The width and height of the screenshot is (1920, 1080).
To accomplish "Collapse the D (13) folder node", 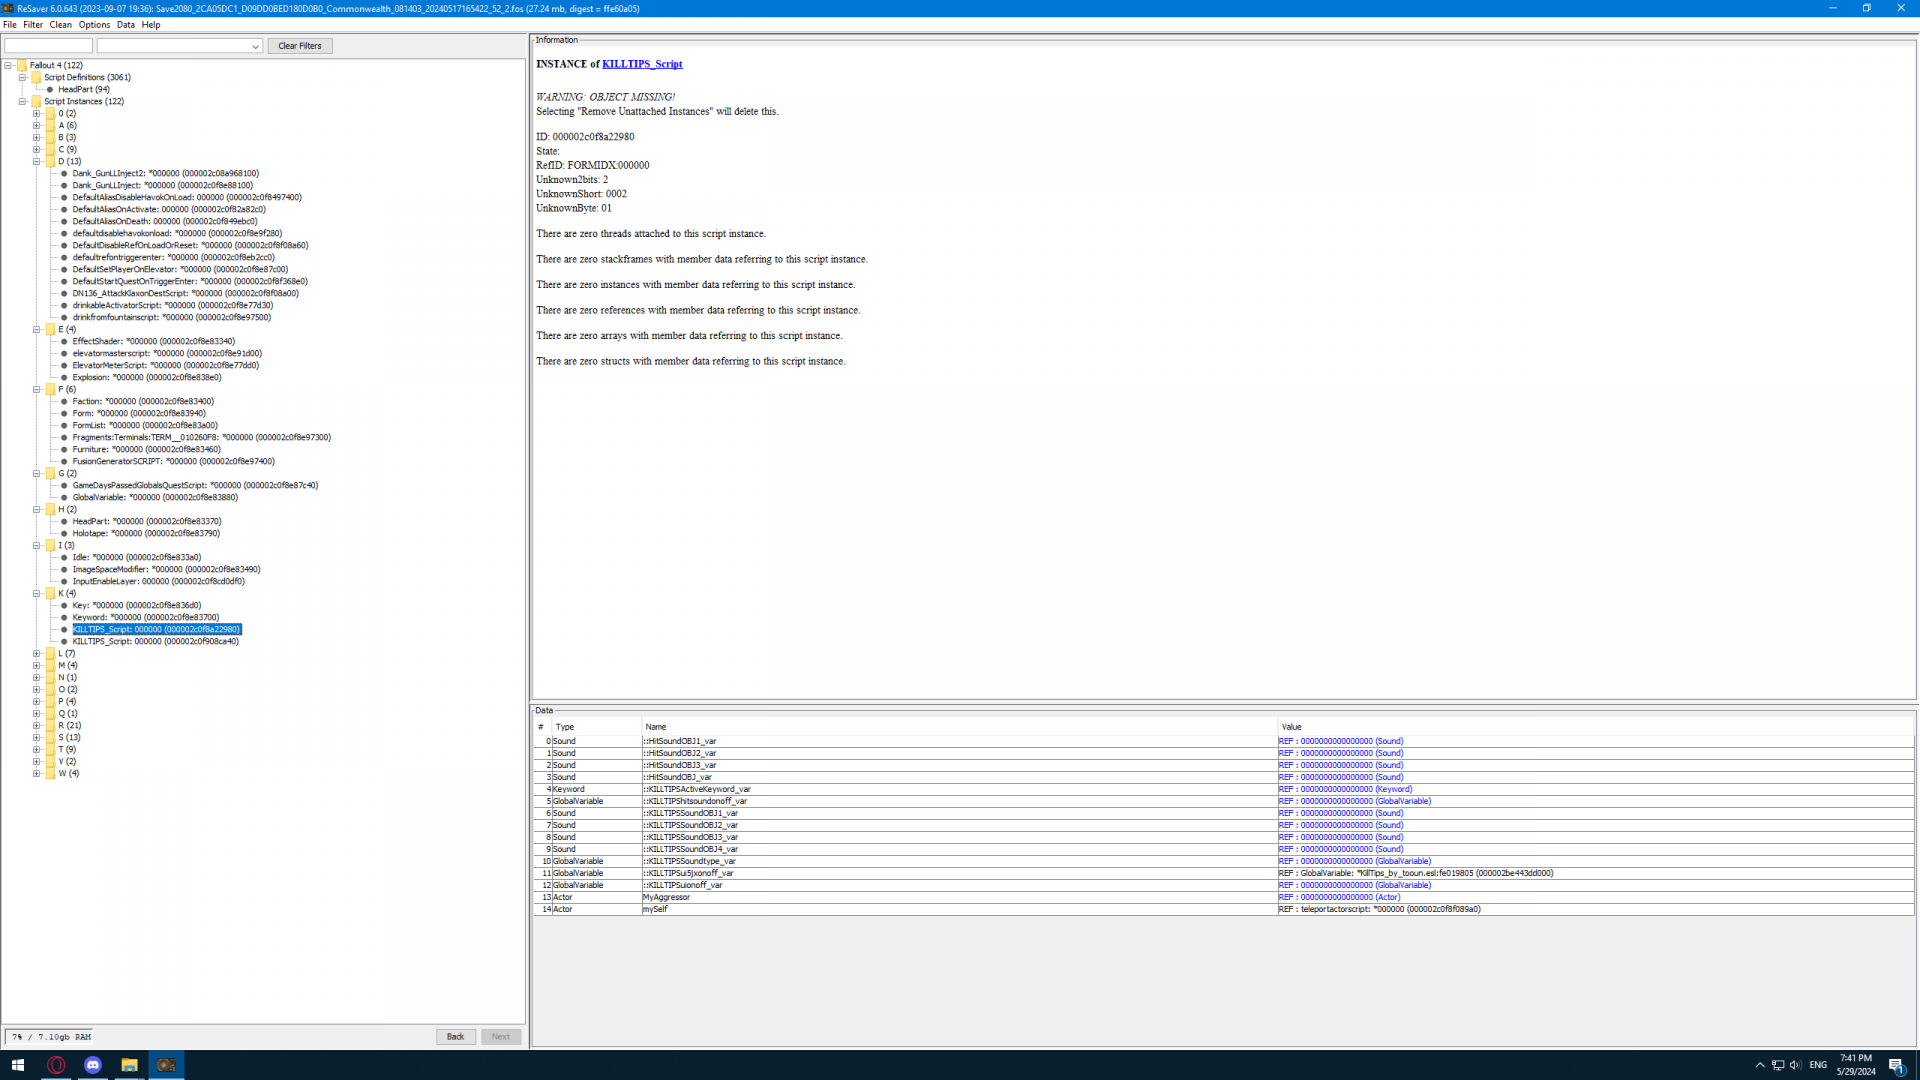I will click(x=37, y=161).
